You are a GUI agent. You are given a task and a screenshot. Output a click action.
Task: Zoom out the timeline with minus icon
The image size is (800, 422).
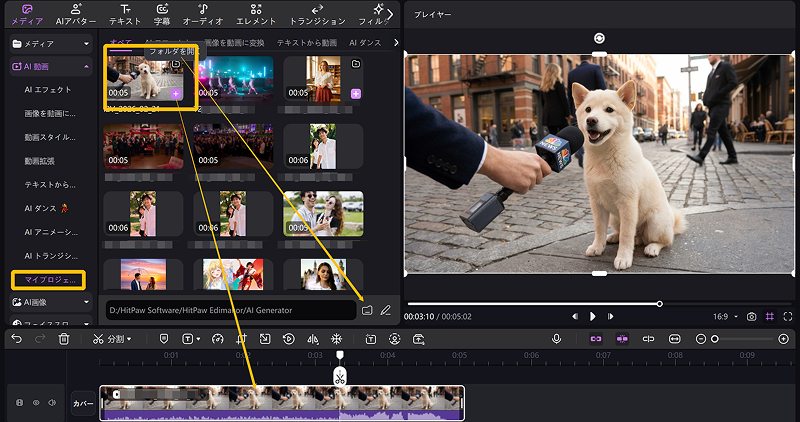[x=701, y=339]
